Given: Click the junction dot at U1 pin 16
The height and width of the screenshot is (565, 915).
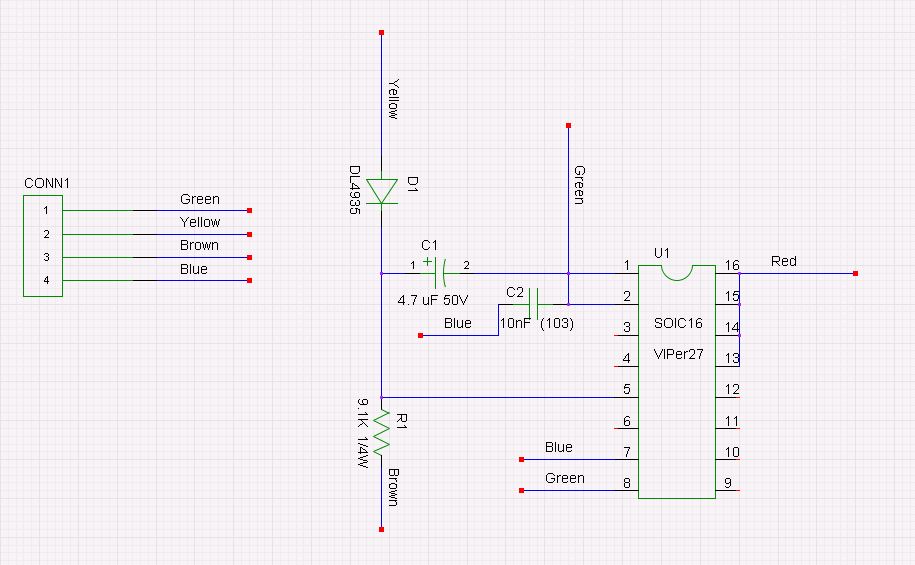Looking at the screenshot, I should coord(739,273).
